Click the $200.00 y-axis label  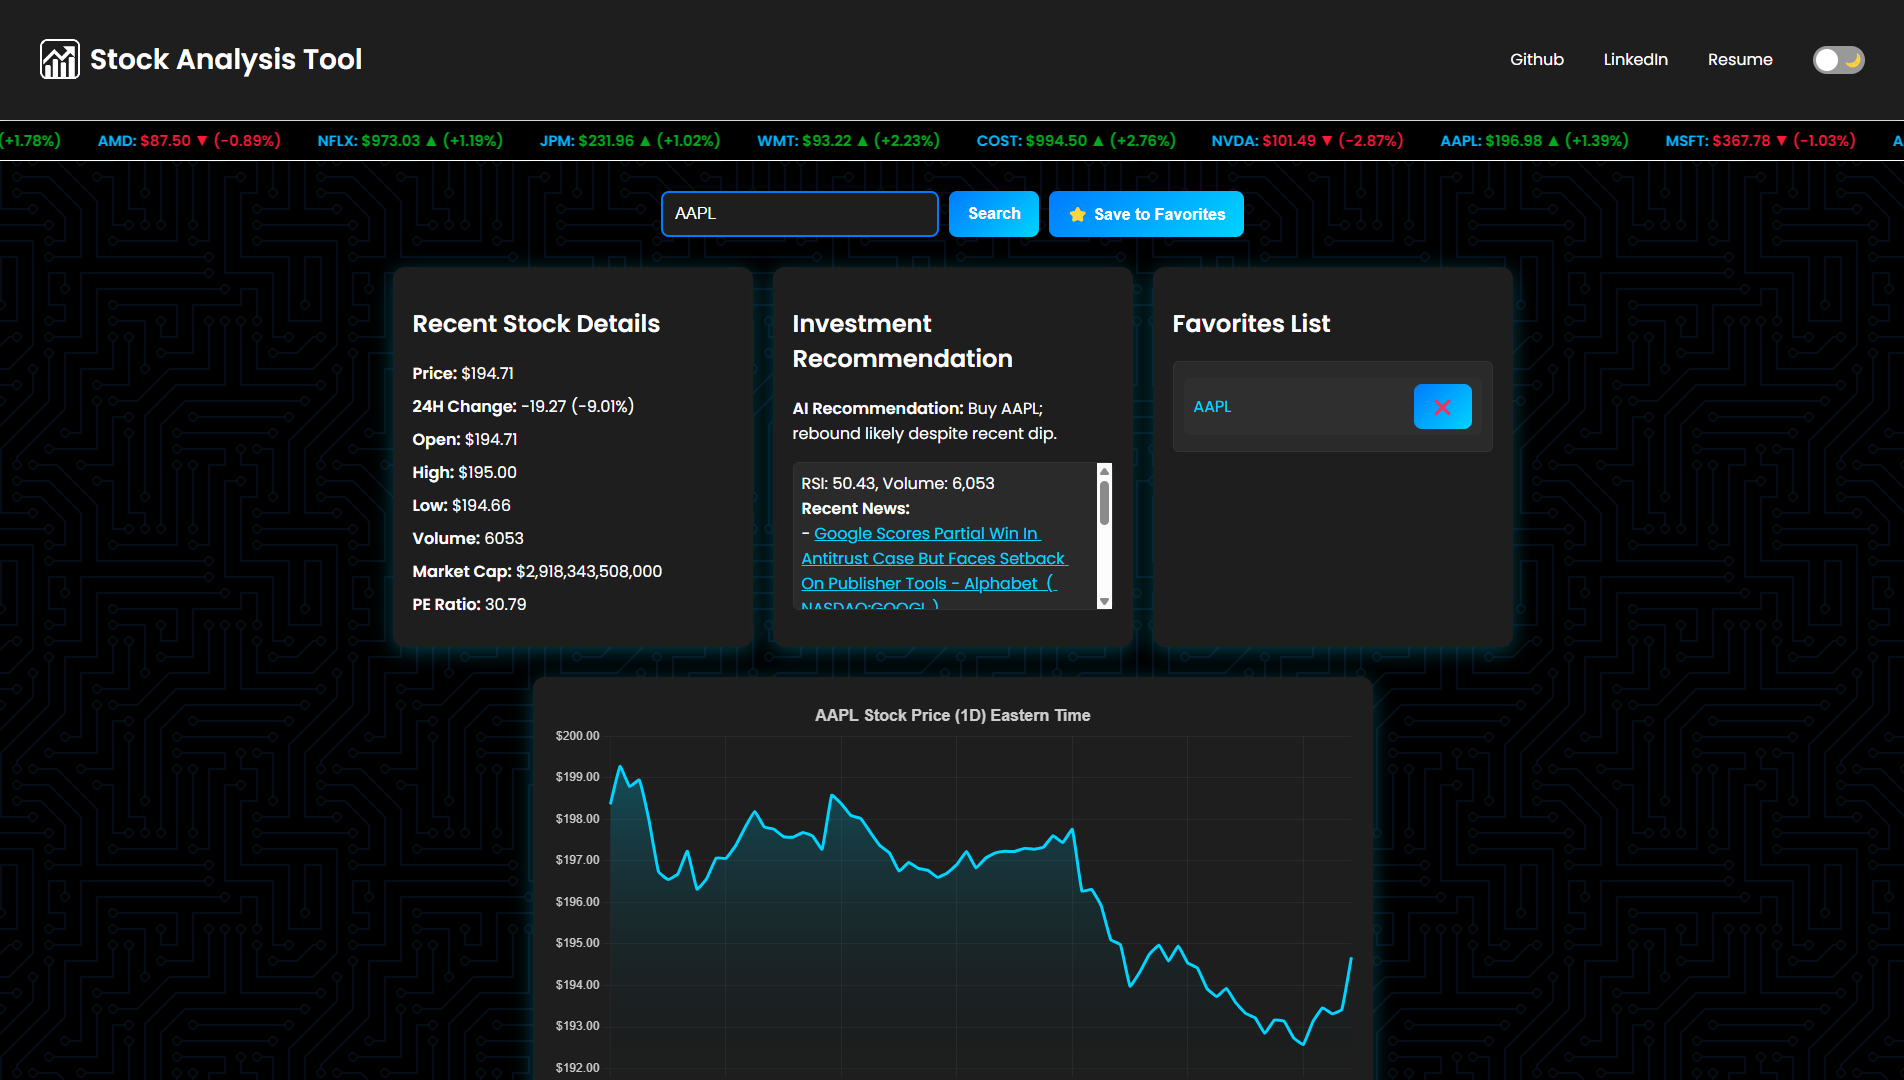coord(578,736)
